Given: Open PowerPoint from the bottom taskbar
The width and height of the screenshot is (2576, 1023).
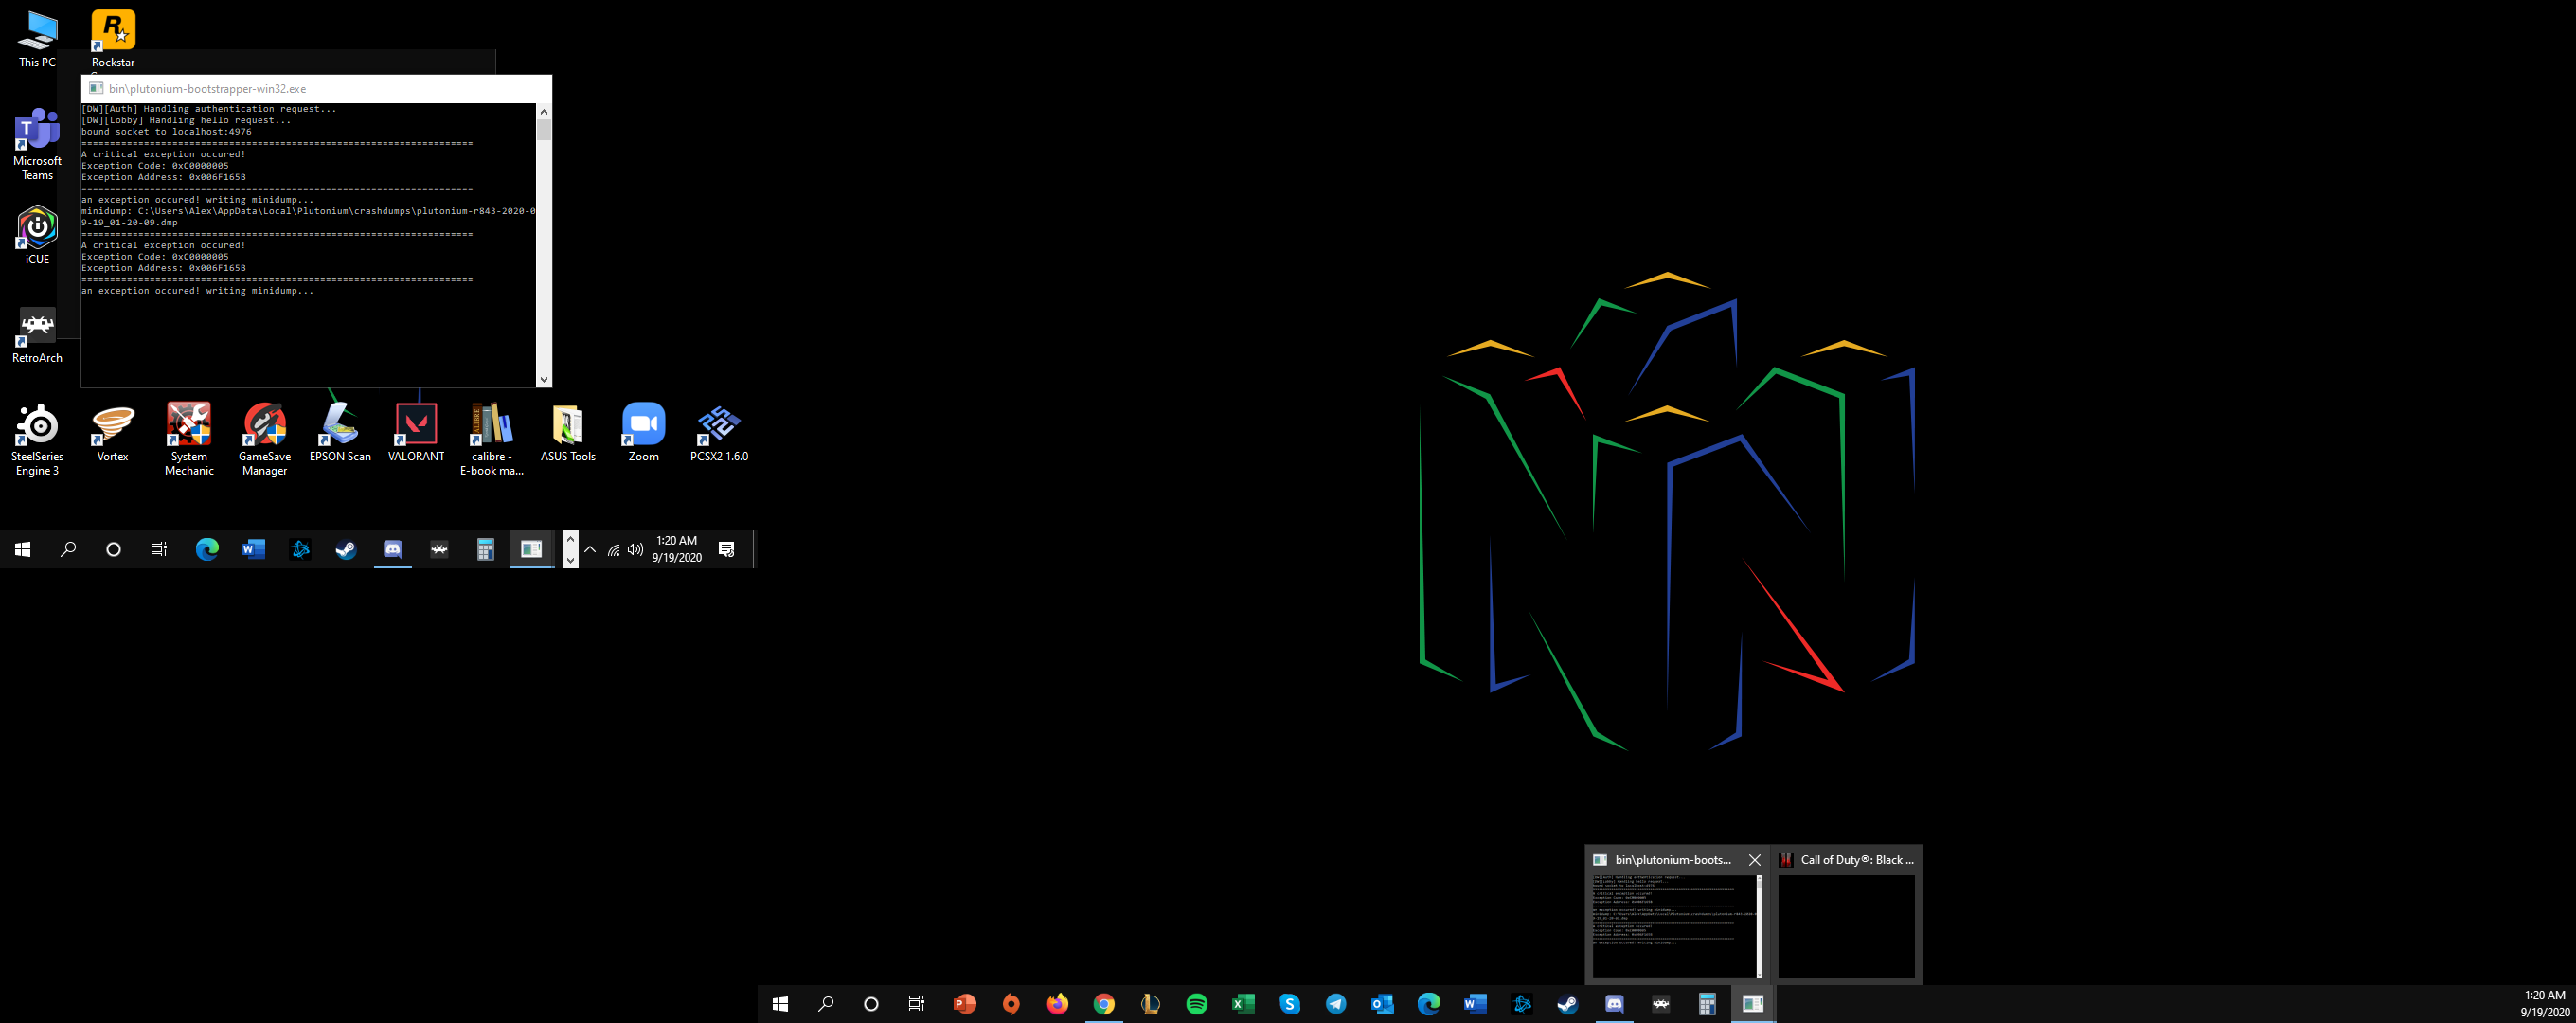Looking at the screenshot, I should (964, 1004).
